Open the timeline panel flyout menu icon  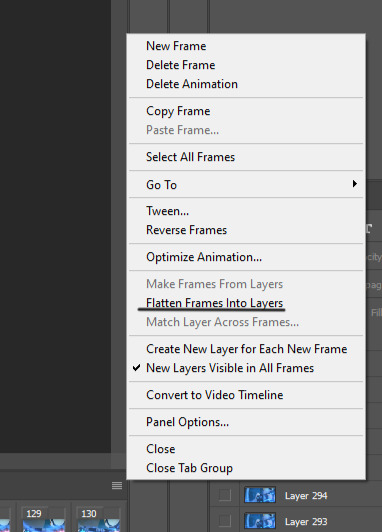[x=117, y=486]
